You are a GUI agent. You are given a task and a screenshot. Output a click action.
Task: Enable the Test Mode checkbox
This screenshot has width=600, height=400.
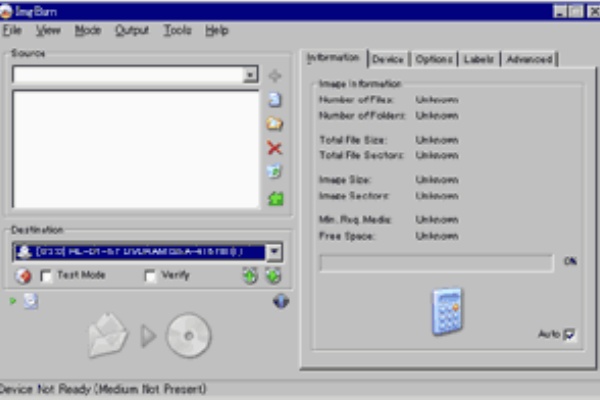click(46, 276)
